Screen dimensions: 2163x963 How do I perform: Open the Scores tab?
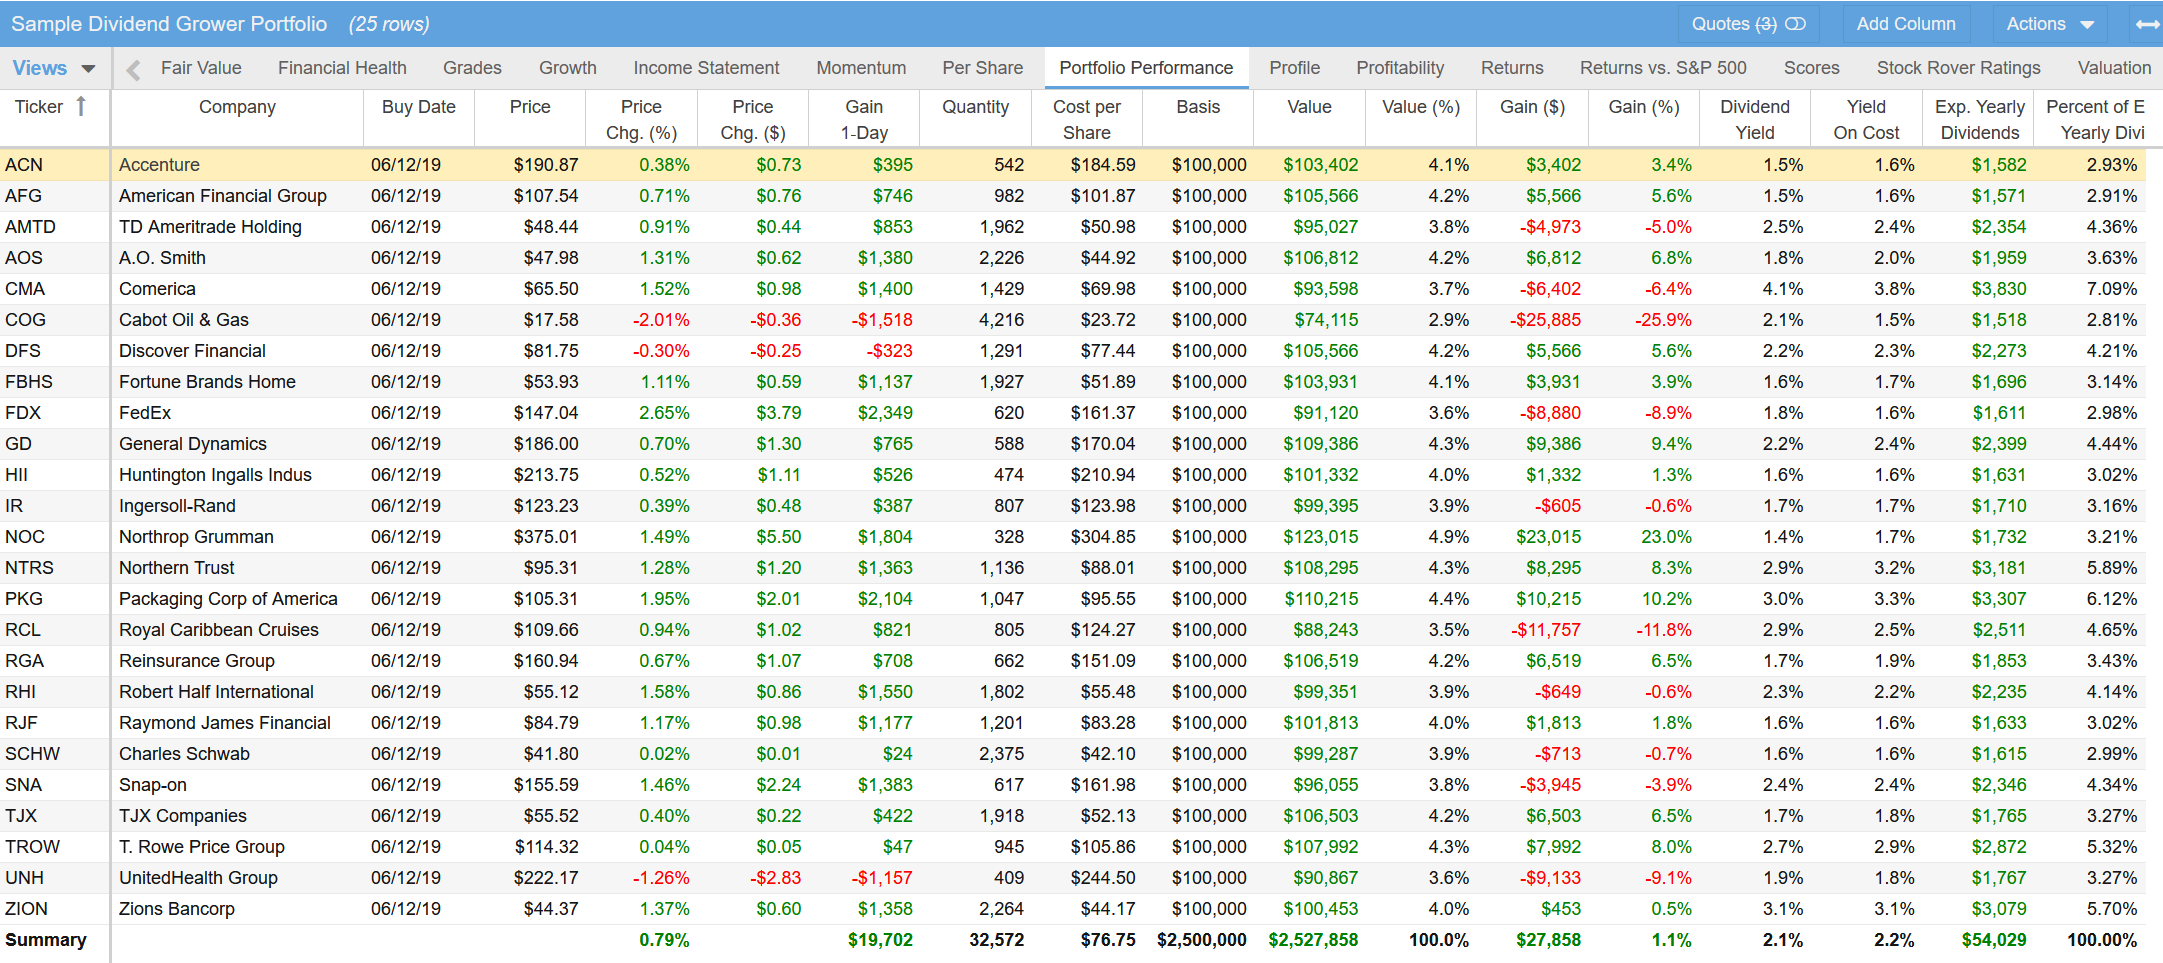1811,68
